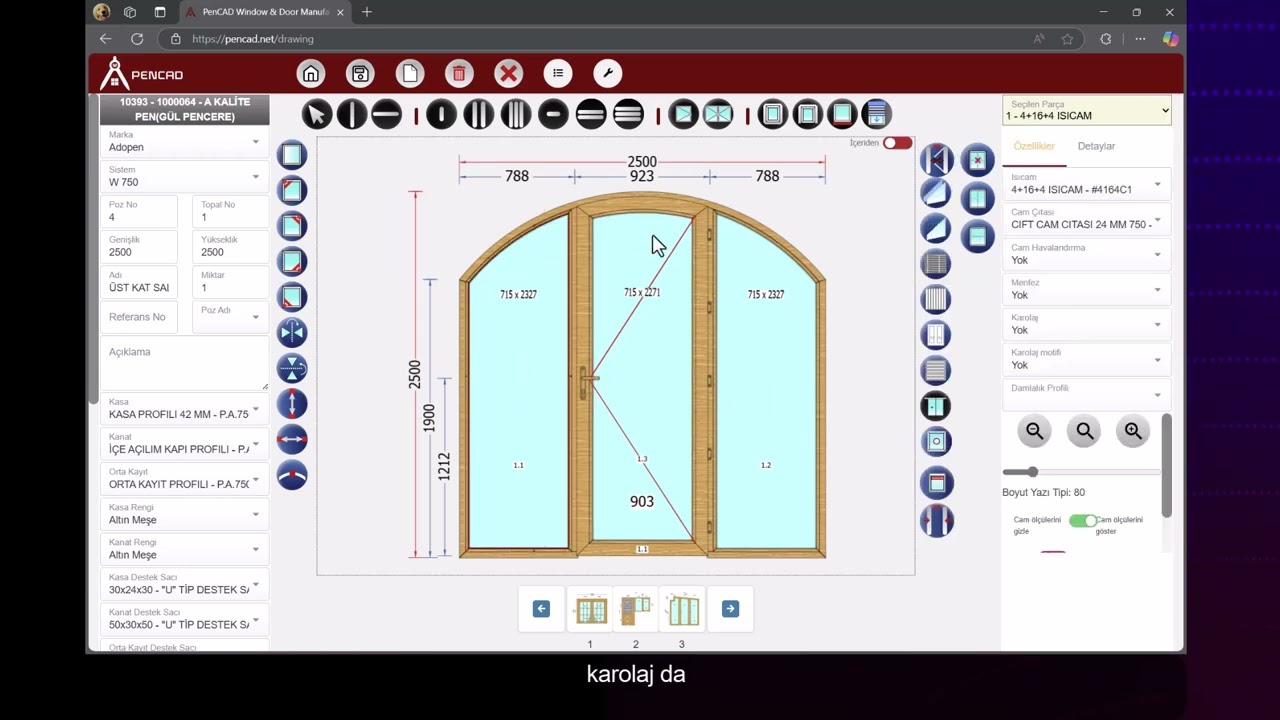Open the Sistem W 750 dropdown
The width and height of the screenshot is (1280, 720).
(184, 177)
